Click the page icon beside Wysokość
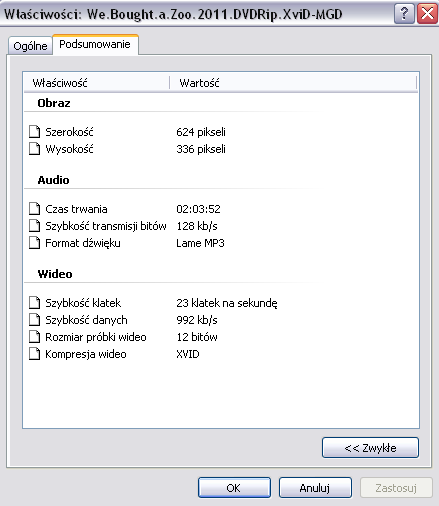439x506 pixels. (34, 149)
